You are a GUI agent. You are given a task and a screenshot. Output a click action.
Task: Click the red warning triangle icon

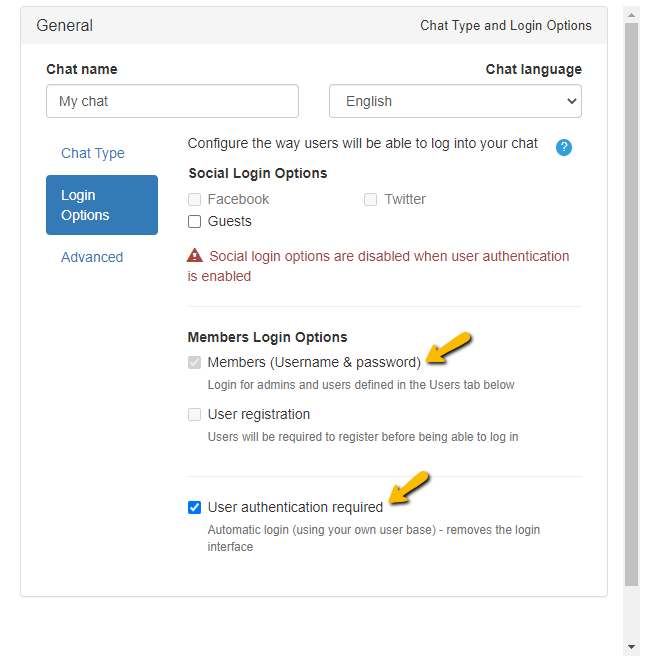pos(195,256)
